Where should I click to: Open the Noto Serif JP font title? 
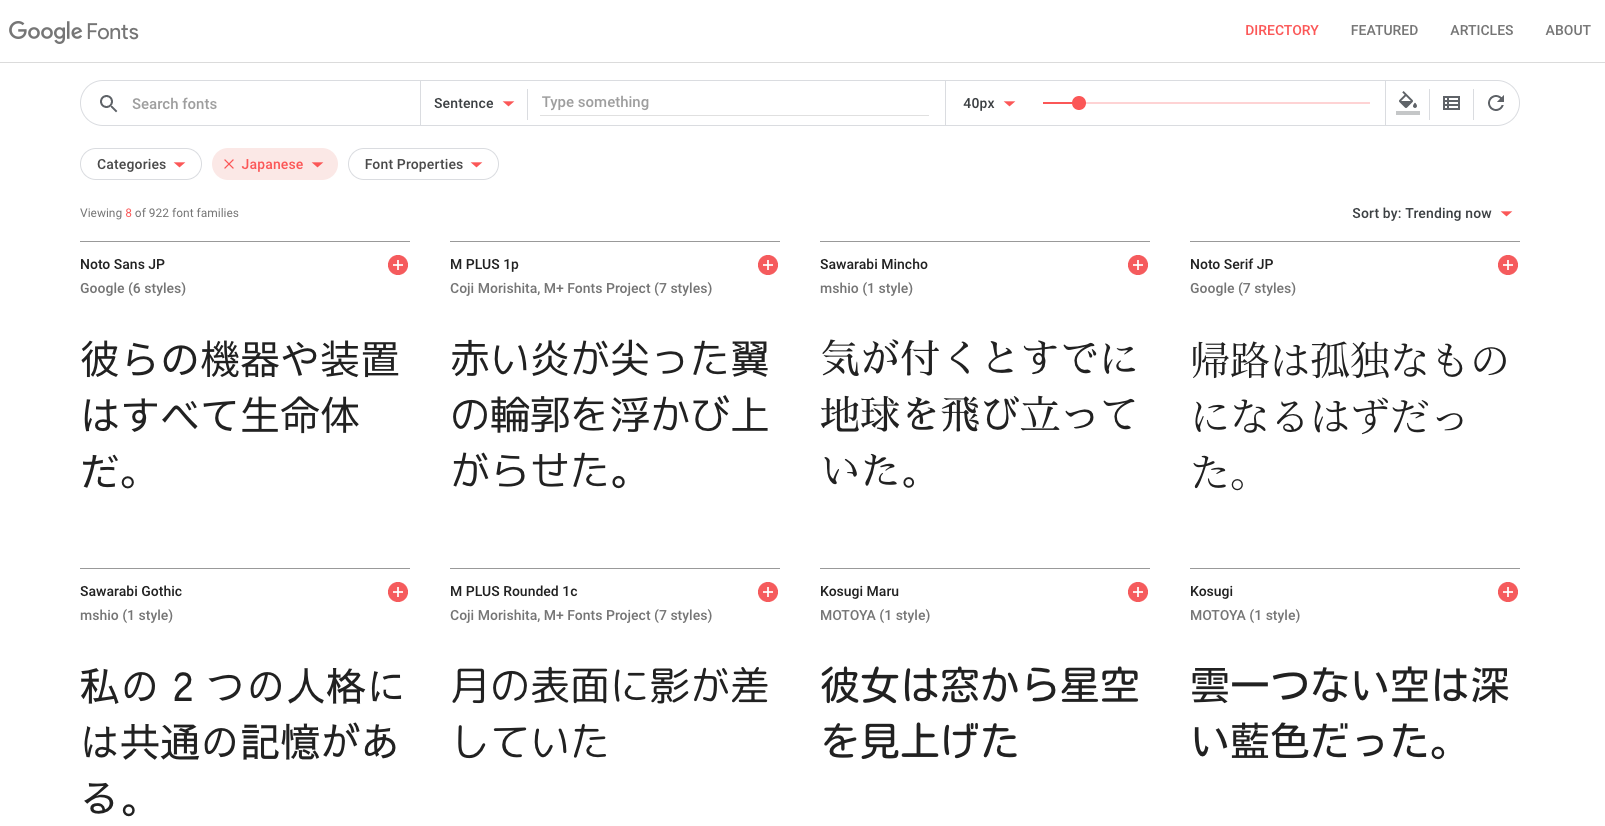[1231, 264]
